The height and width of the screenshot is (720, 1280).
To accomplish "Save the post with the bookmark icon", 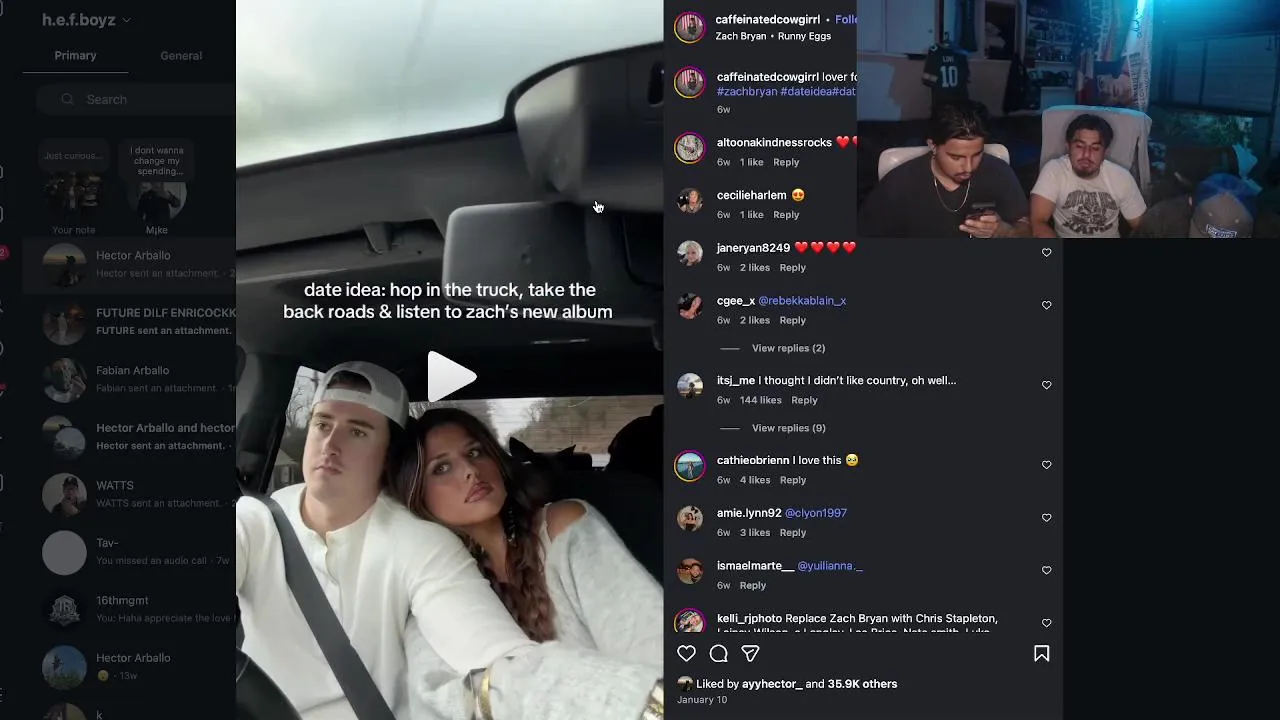I will [1041, 654].
